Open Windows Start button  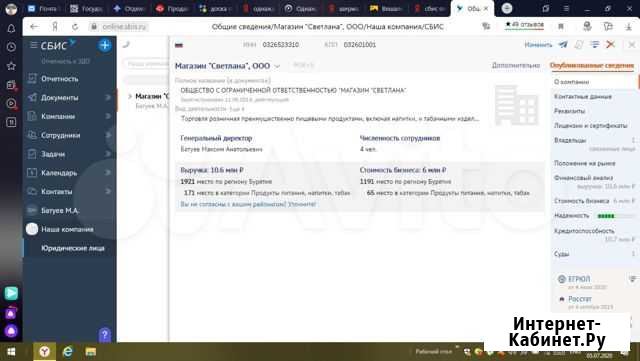[11, 352]
